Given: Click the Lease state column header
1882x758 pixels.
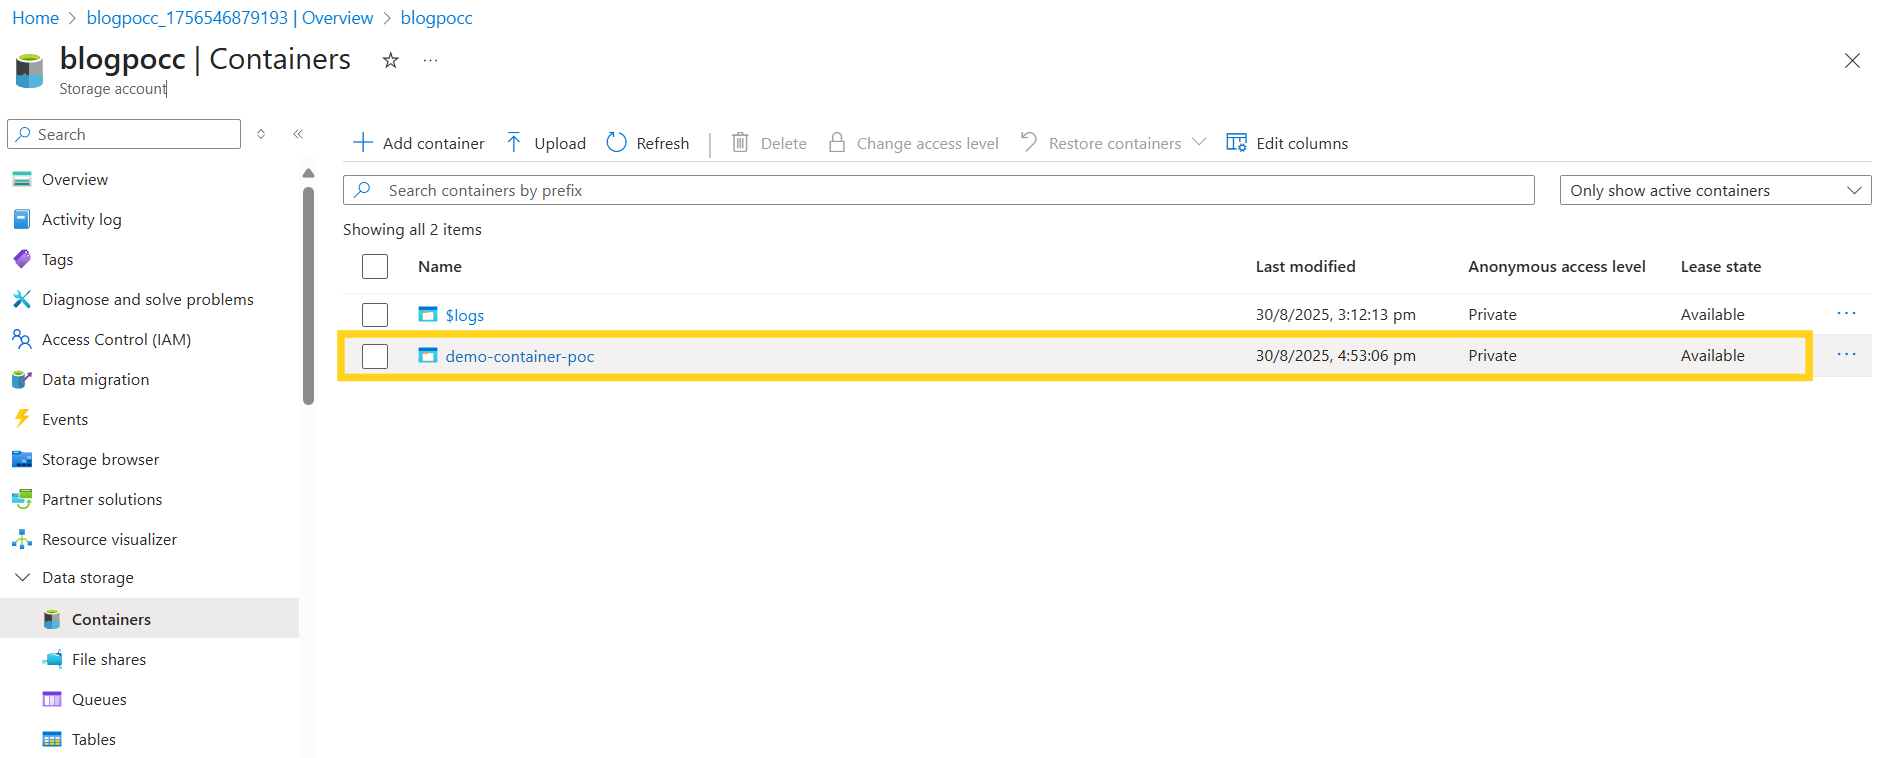Looking at the screenshot, I should 1721,267.
